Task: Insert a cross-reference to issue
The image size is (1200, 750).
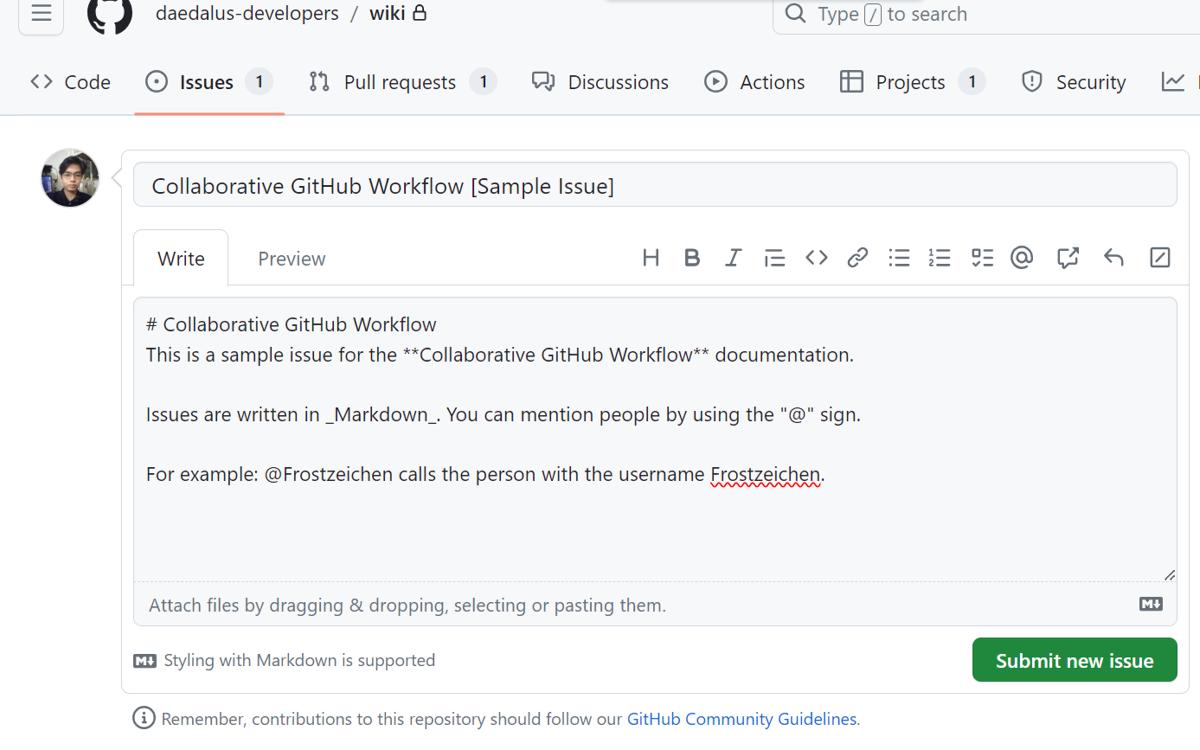Action: coord(1068,258)
